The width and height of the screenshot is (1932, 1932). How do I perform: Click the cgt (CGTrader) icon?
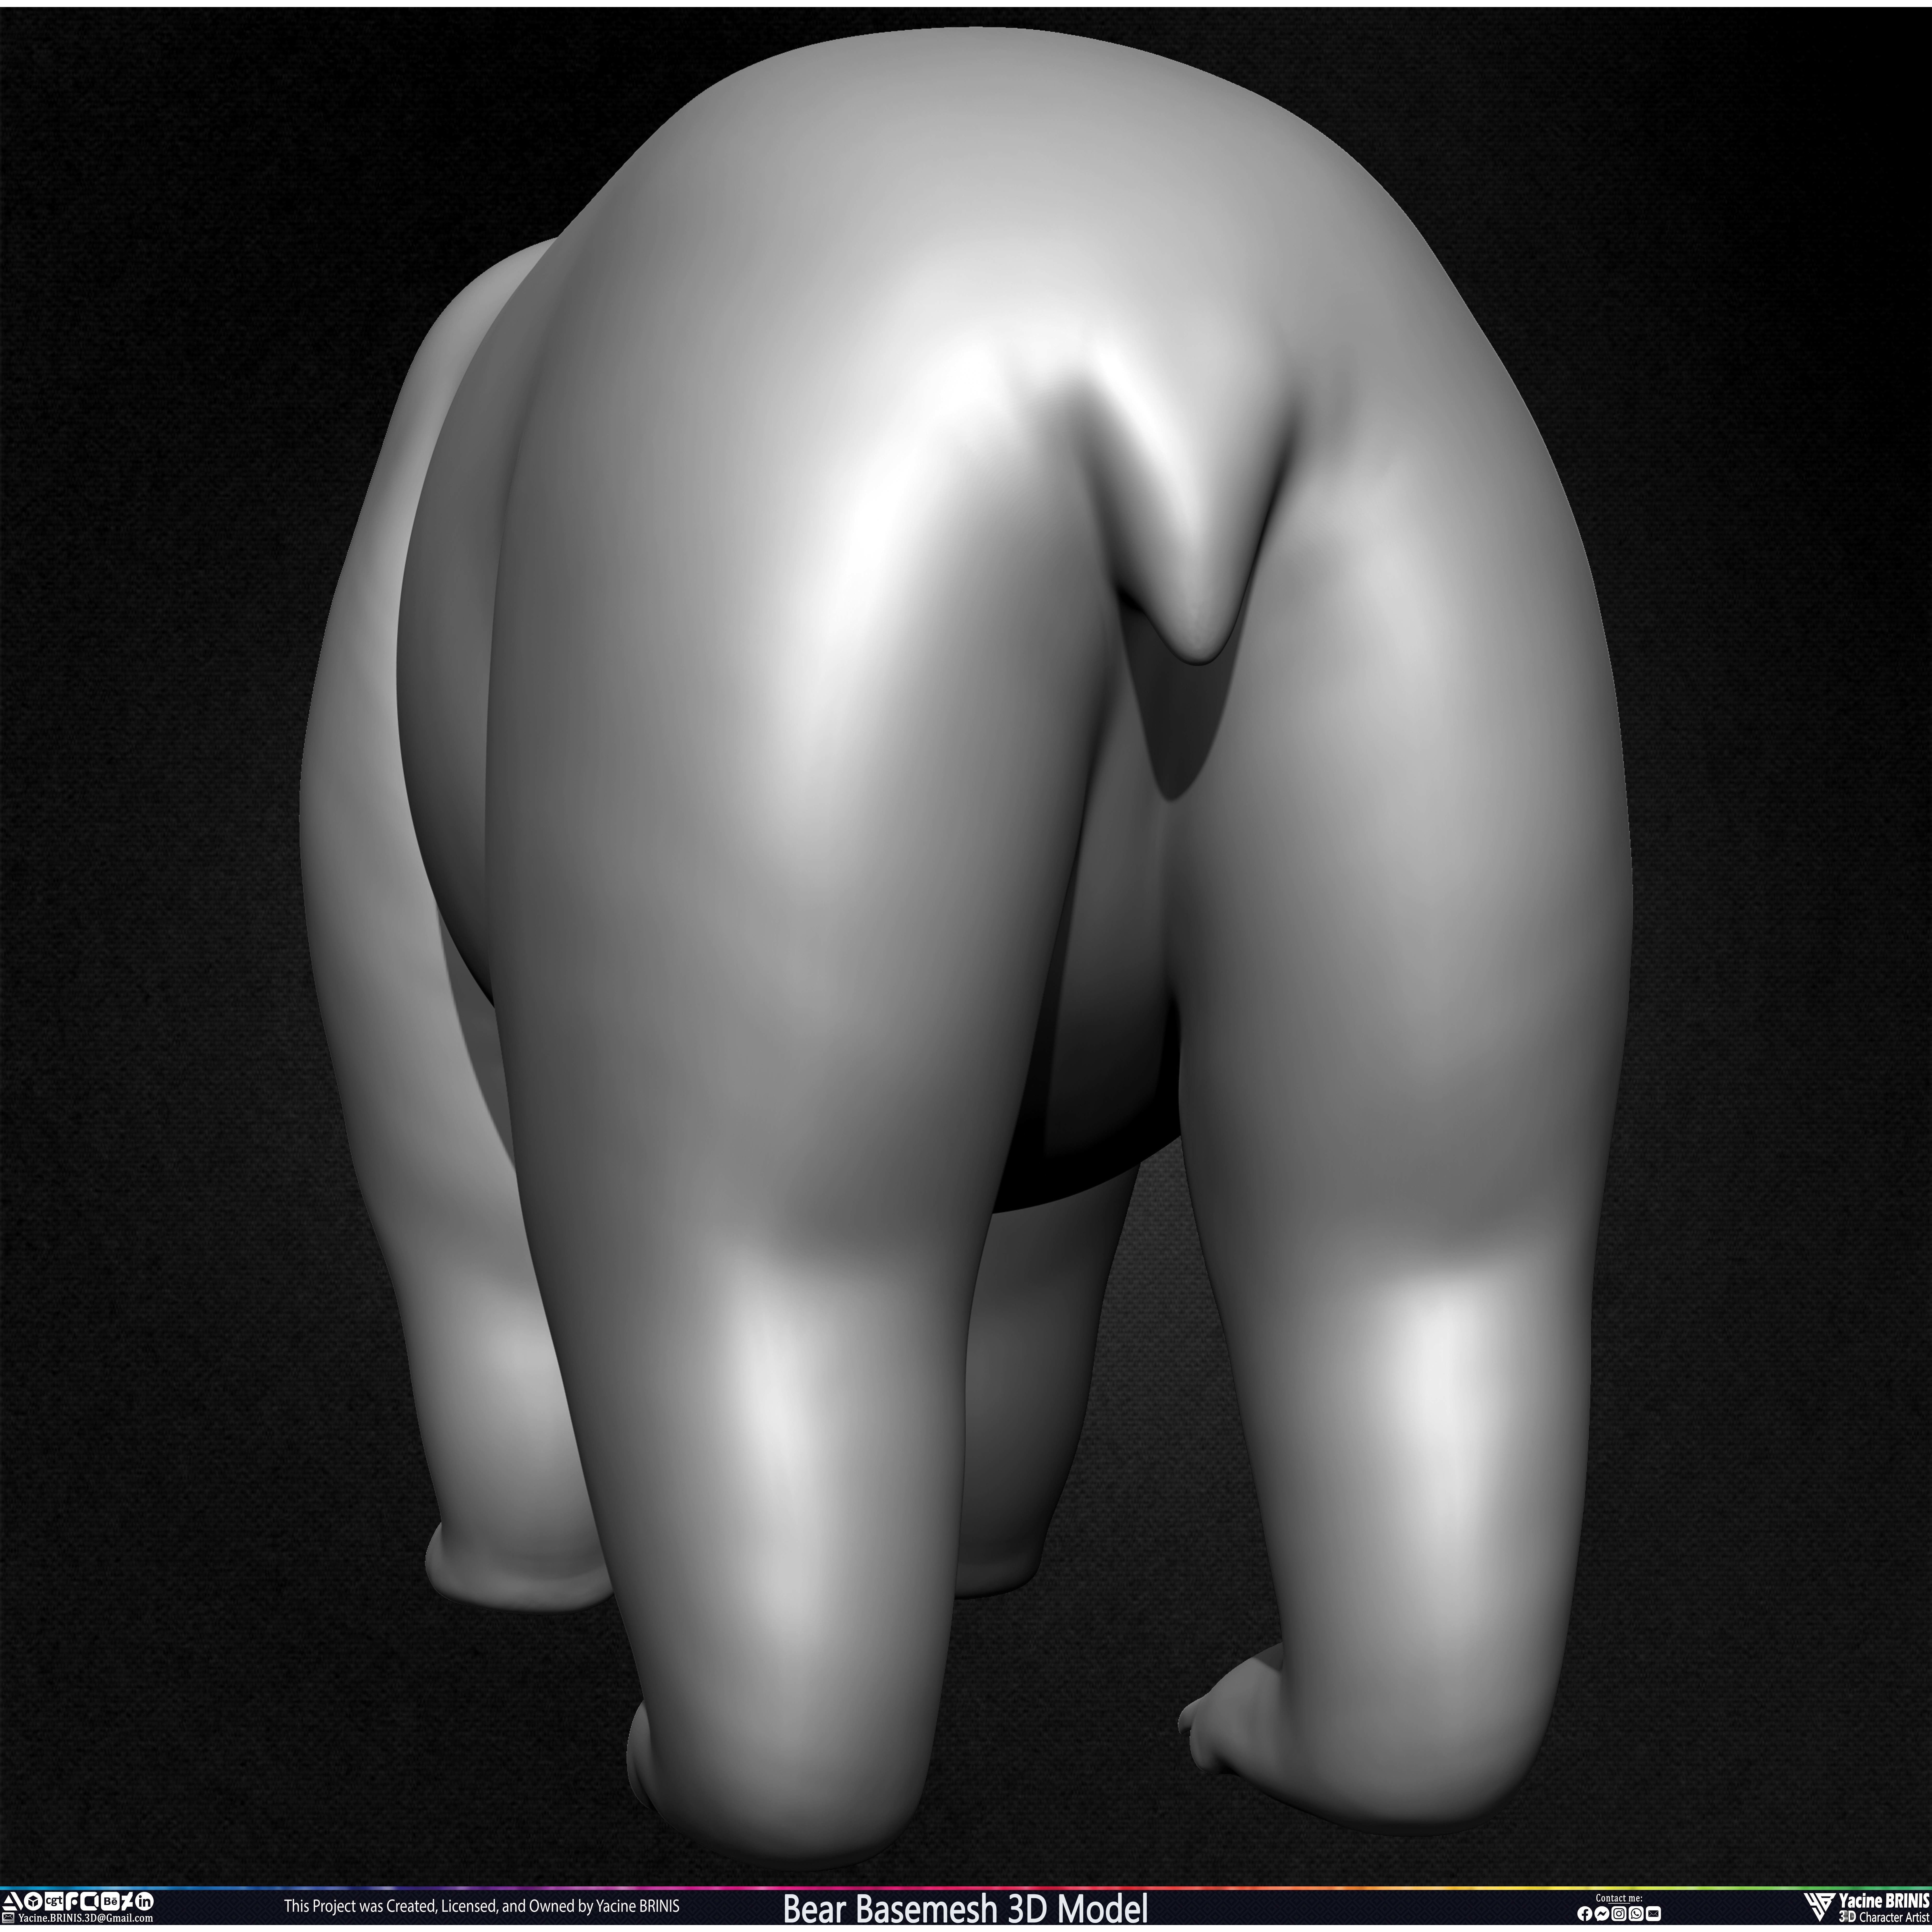pyautogui.click(x=54, y=1901)
